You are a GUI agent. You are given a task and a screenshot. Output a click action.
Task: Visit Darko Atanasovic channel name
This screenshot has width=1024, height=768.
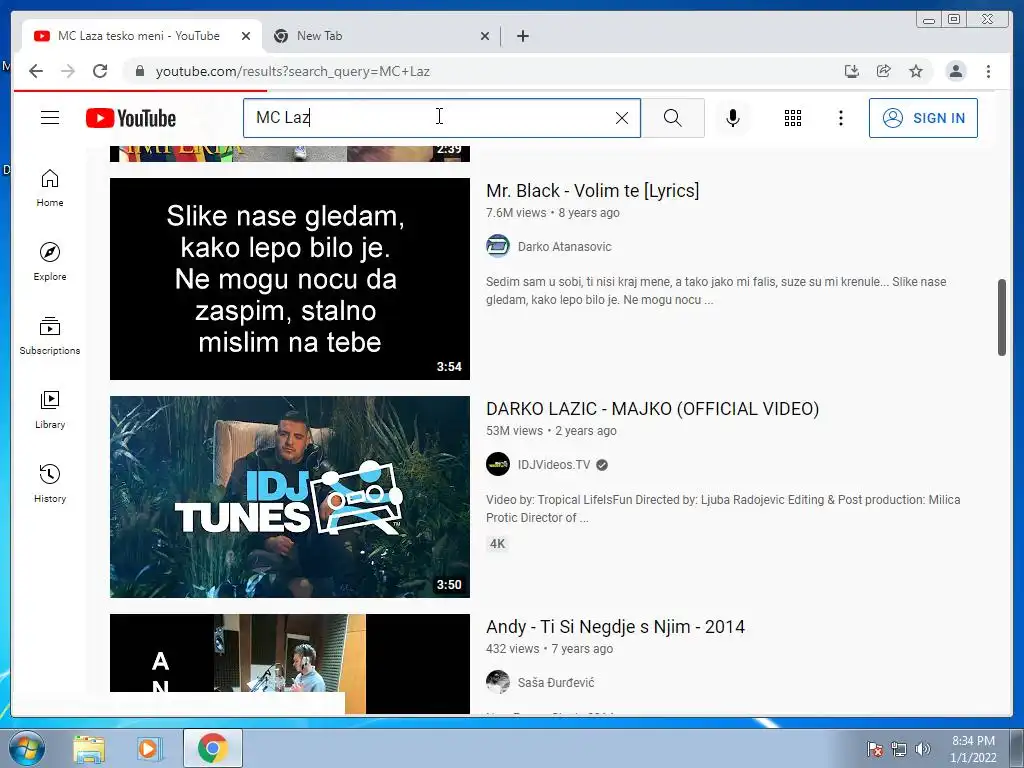pyautogui.click(x=564, y=247)
